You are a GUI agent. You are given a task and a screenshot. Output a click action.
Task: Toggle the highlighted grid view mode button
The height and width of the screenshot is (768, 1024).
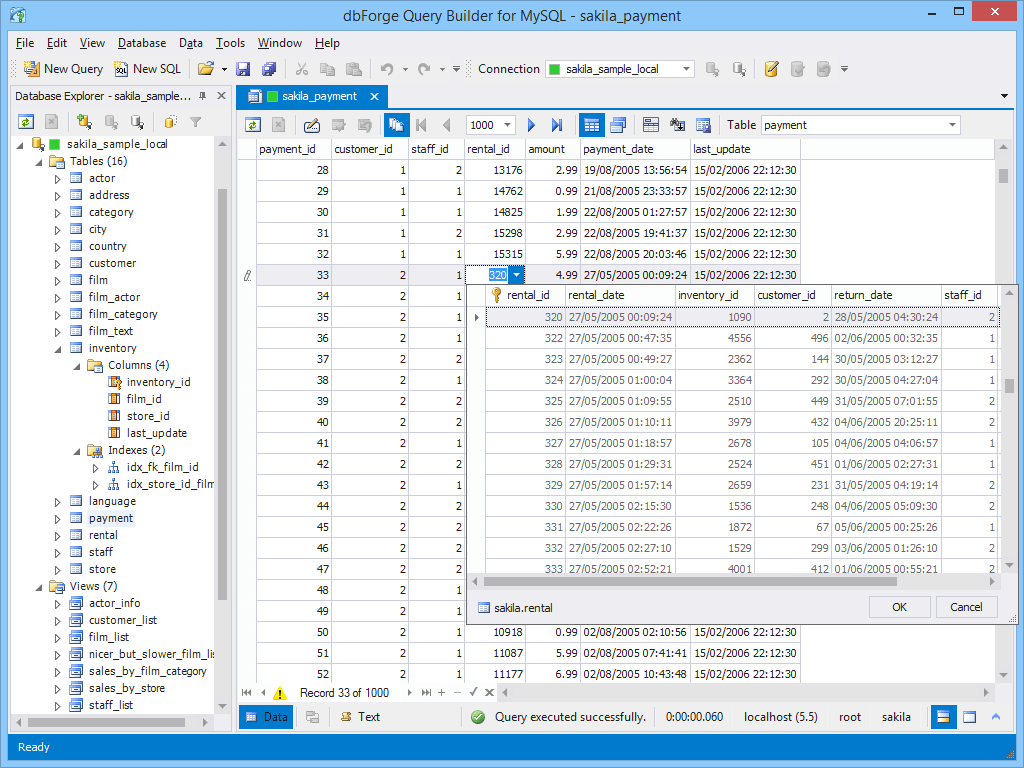pos(591,124)
